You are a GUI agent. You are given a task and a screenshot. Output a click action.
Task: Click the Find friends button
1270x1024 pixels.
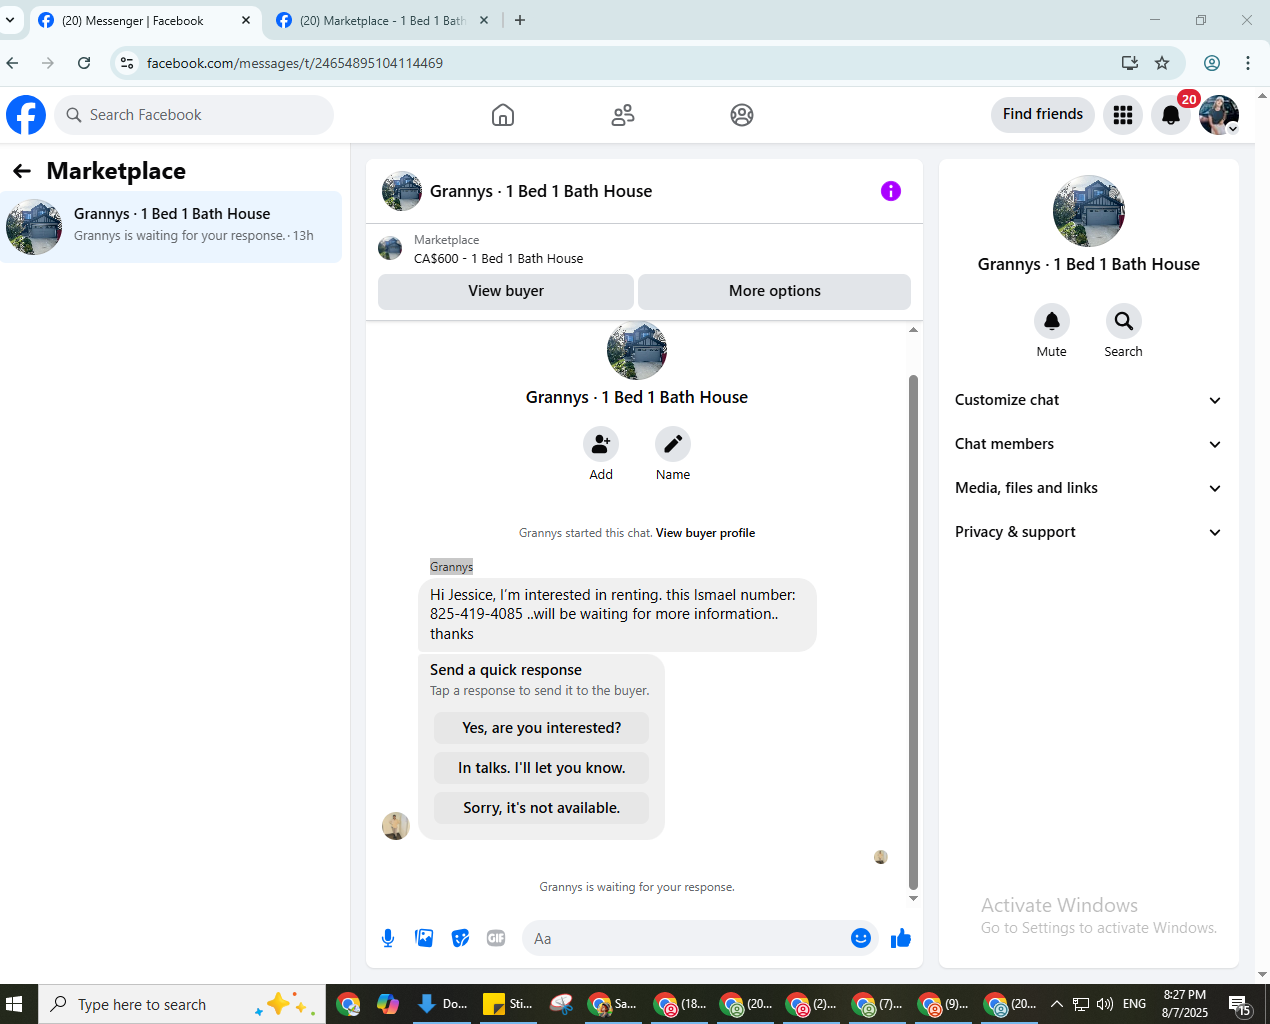coord(1043,114)
